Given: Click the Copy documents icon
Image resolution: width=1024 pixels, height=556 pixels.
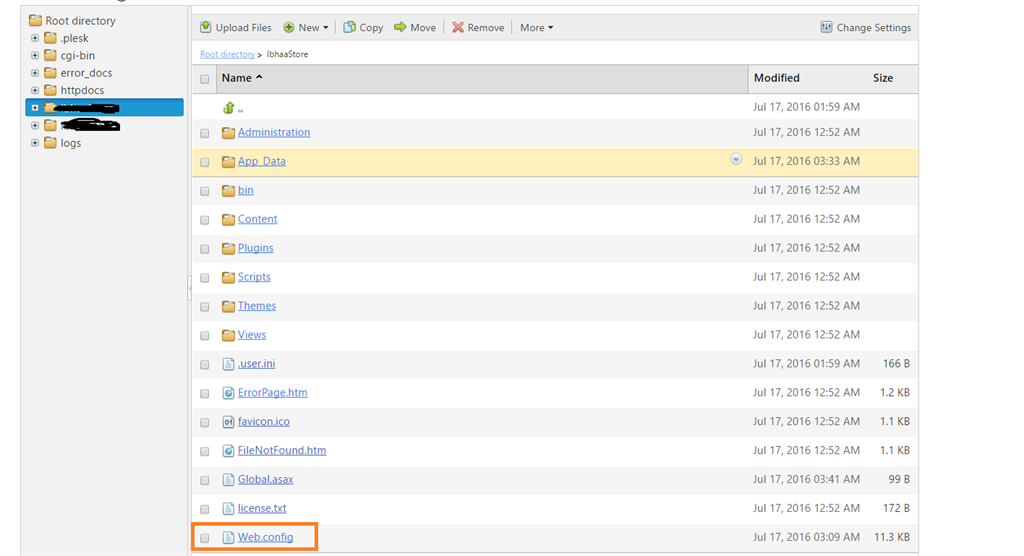Looking at the screenshot, I should tap(349, 27).
